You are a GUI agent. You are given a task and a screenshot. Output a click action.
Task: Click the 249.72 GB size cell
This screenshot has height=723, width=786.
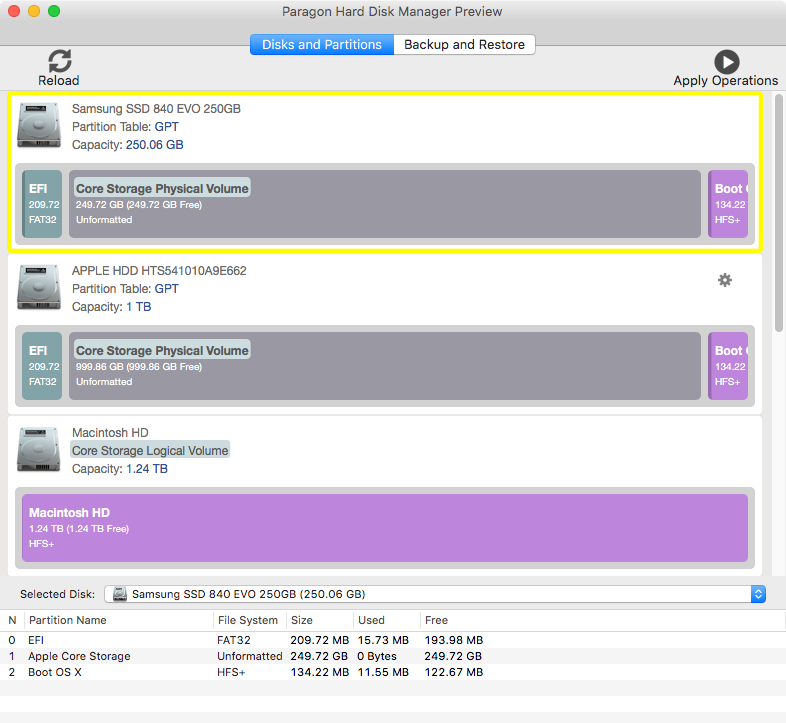[319, 656]
